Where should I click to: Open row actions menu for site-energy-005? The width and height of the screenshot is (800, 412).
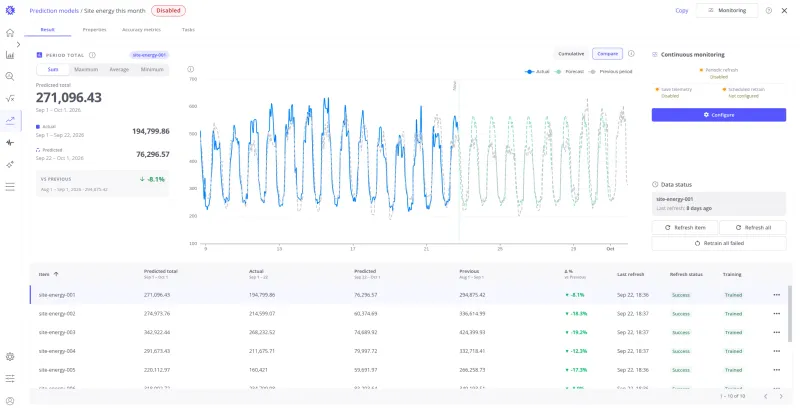(x=777, y=370)
